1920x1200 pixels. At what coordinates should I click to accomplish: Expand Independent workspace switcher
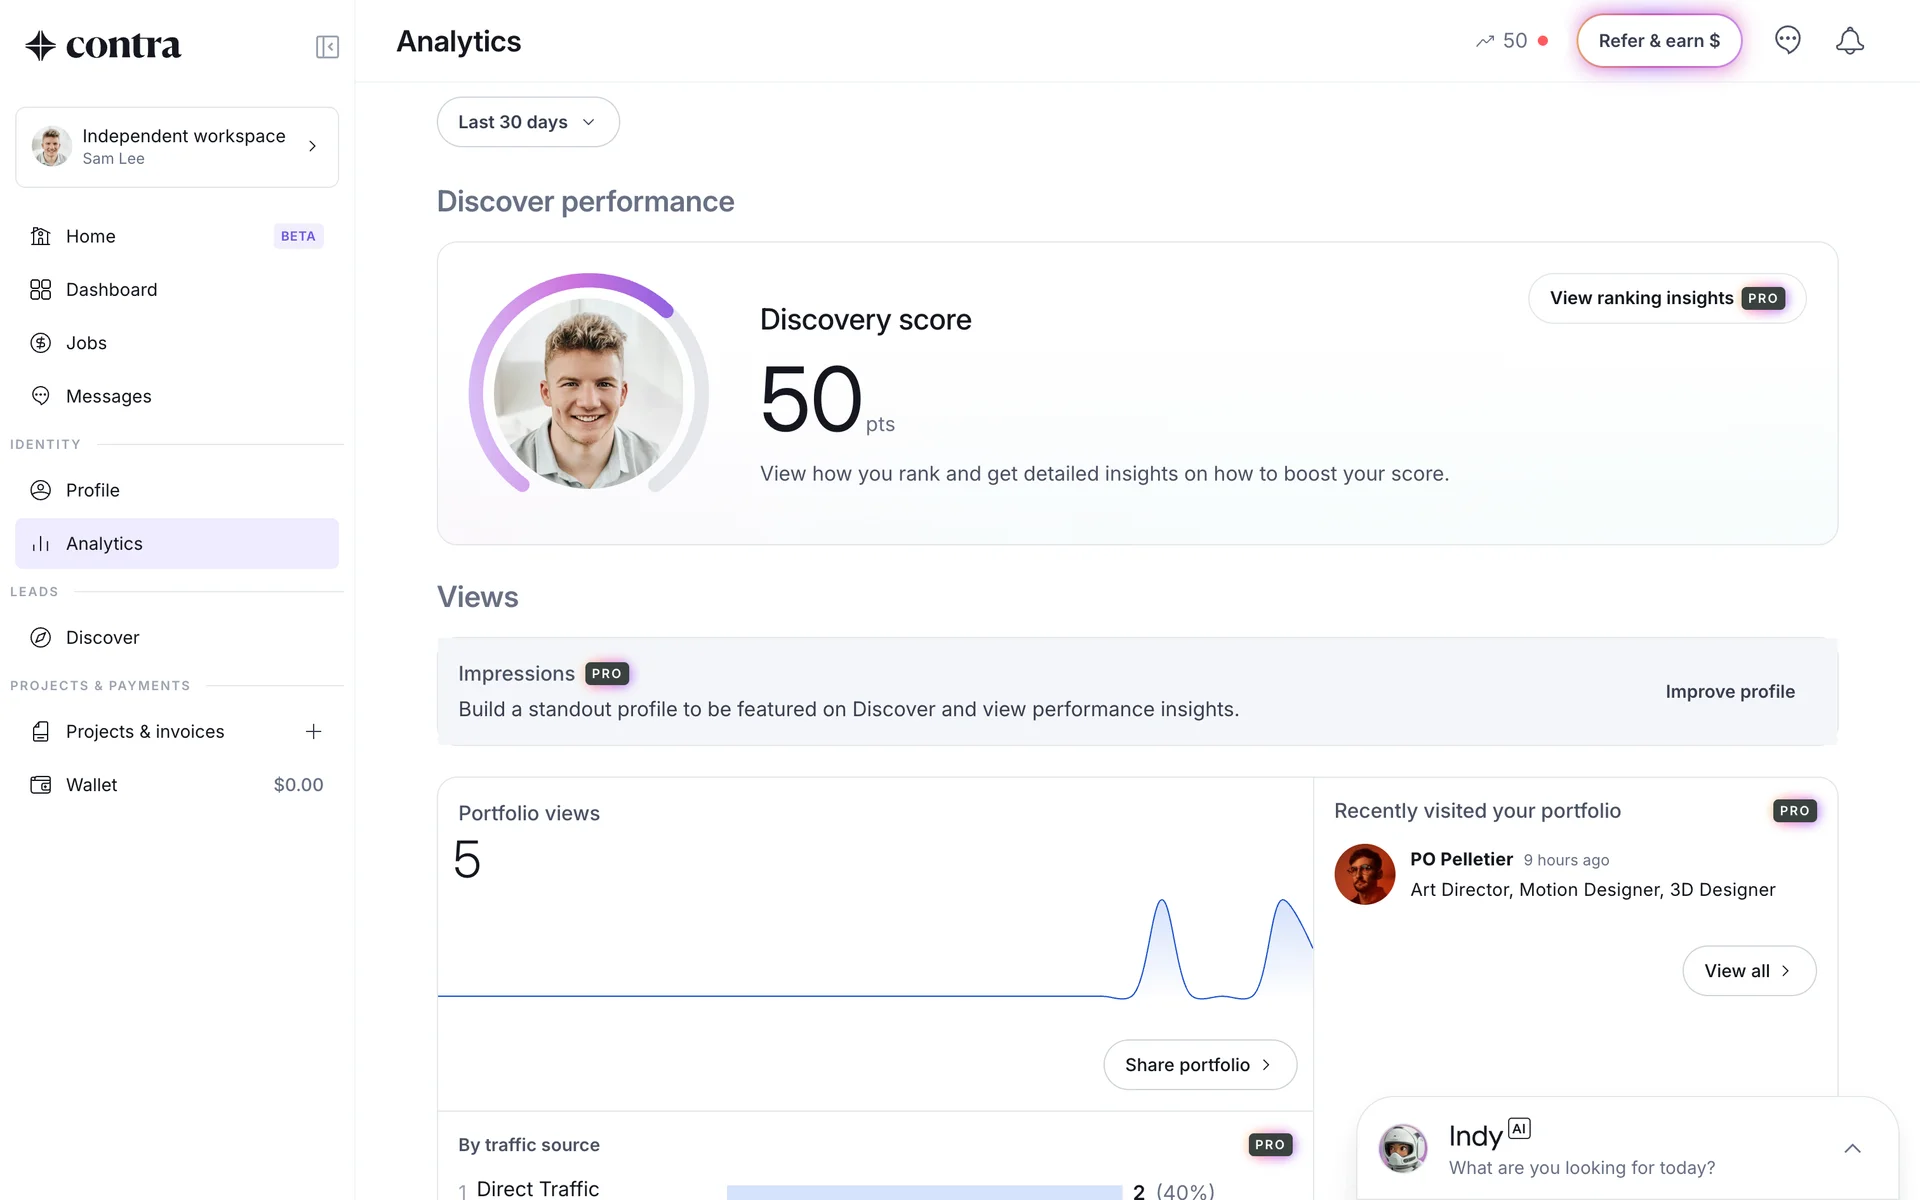177,147
